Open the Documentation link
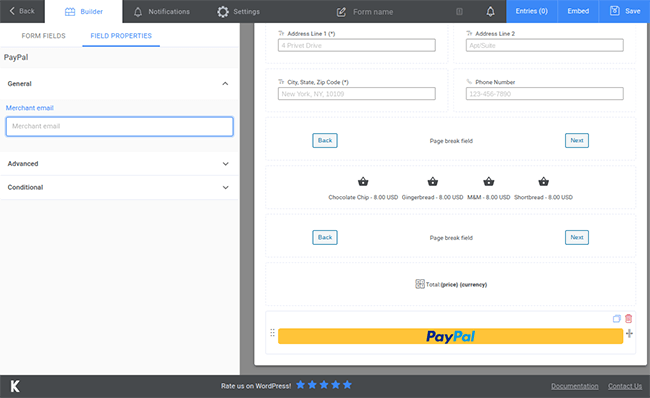This screenshot has width=650, height=398. 575,386
